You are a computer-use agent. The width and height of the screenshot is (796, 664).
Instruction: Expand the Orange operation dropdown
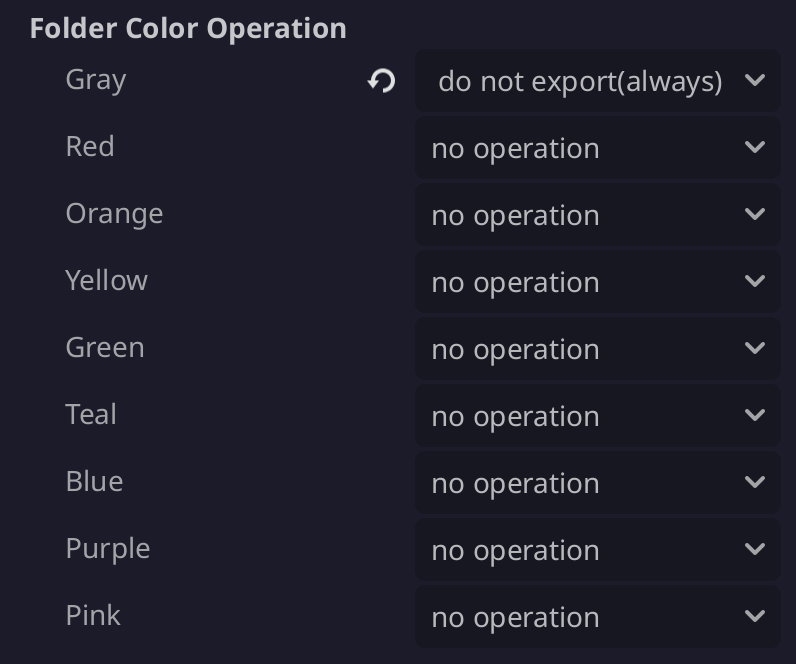pyautogui.click(x=597, y=215)
